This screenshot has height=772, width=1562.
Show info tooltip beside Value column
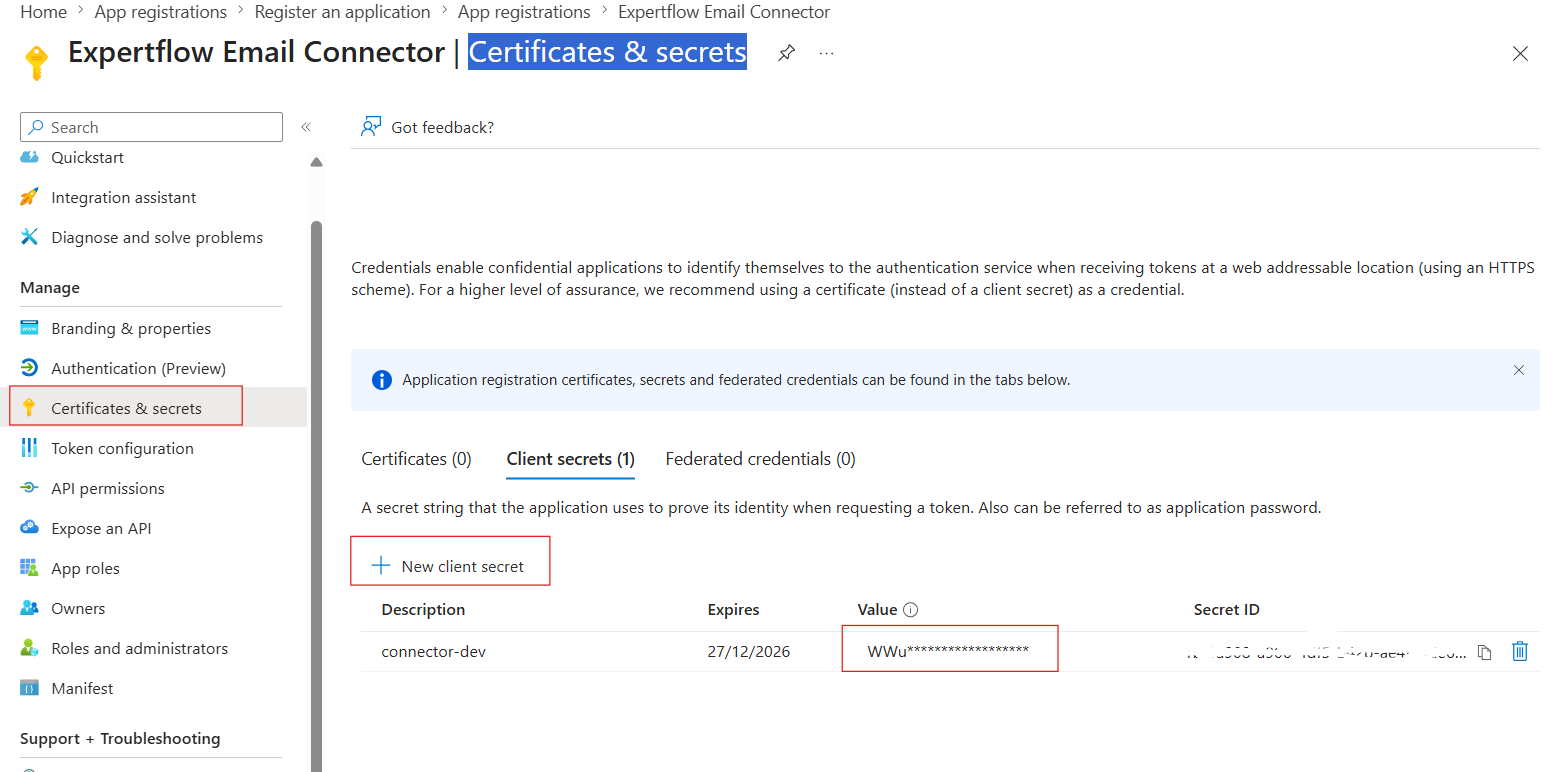[910, 610]
